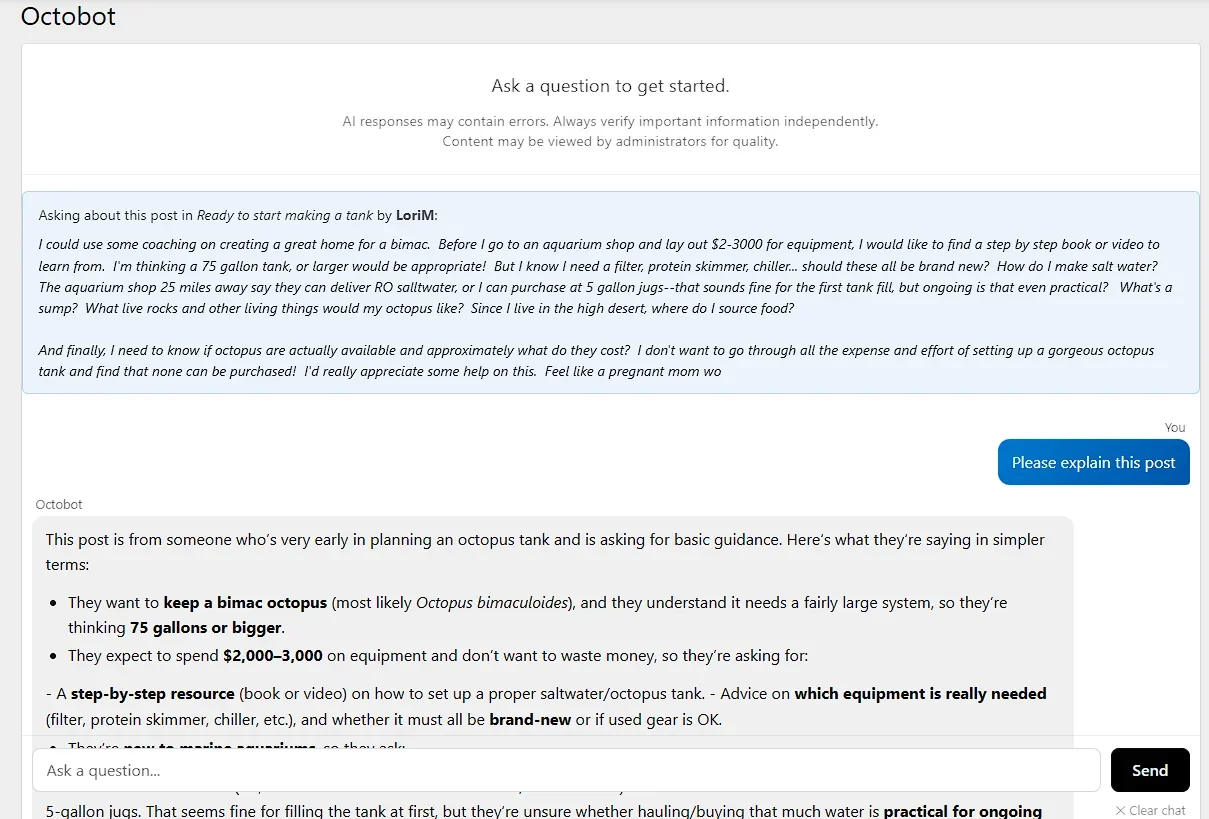
Task: Select the 'Please explain this post' message bubble
Action: click(1093, 462)
